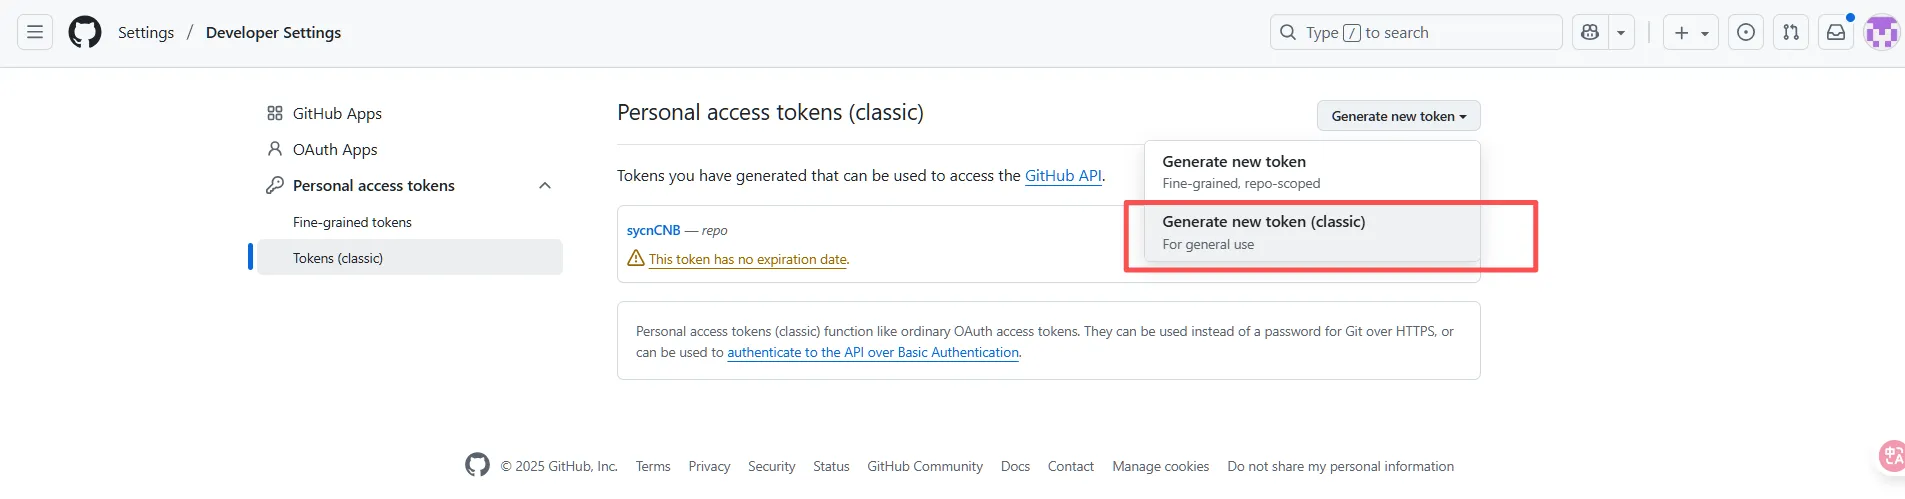Click the search input field
1905x499 pixels.
point(1415,33)
